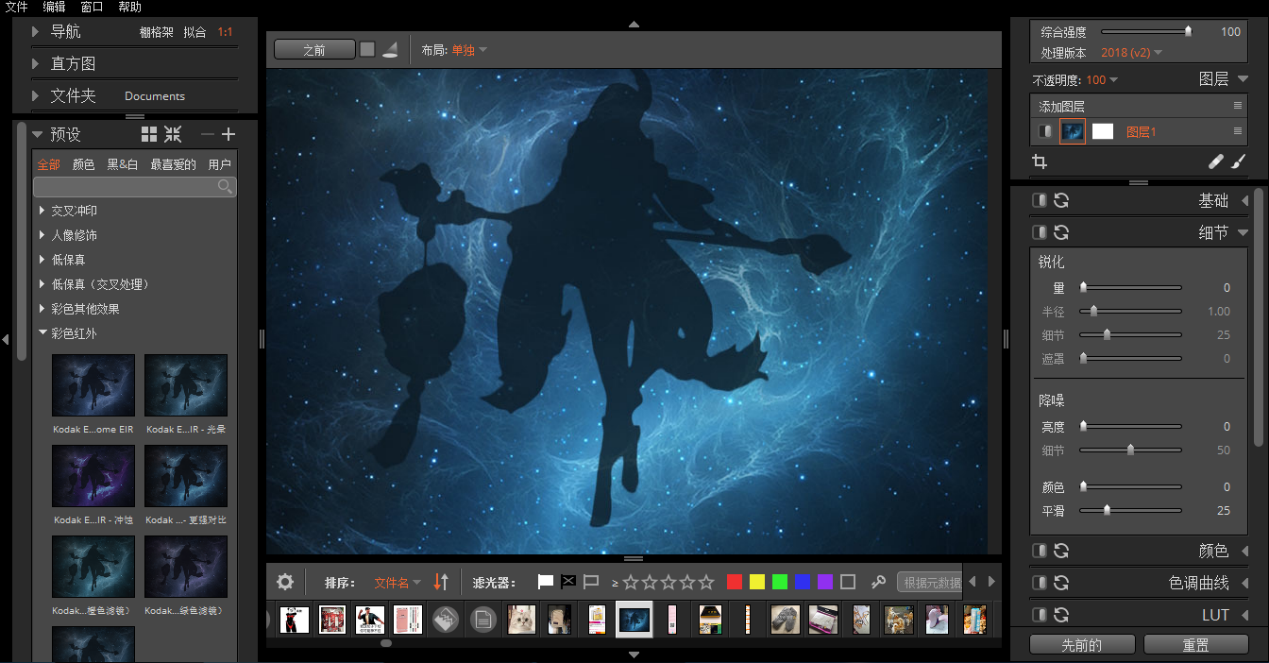
Task: Open the 布局 单独 dropdown
Action: click(x=469, y=50)
